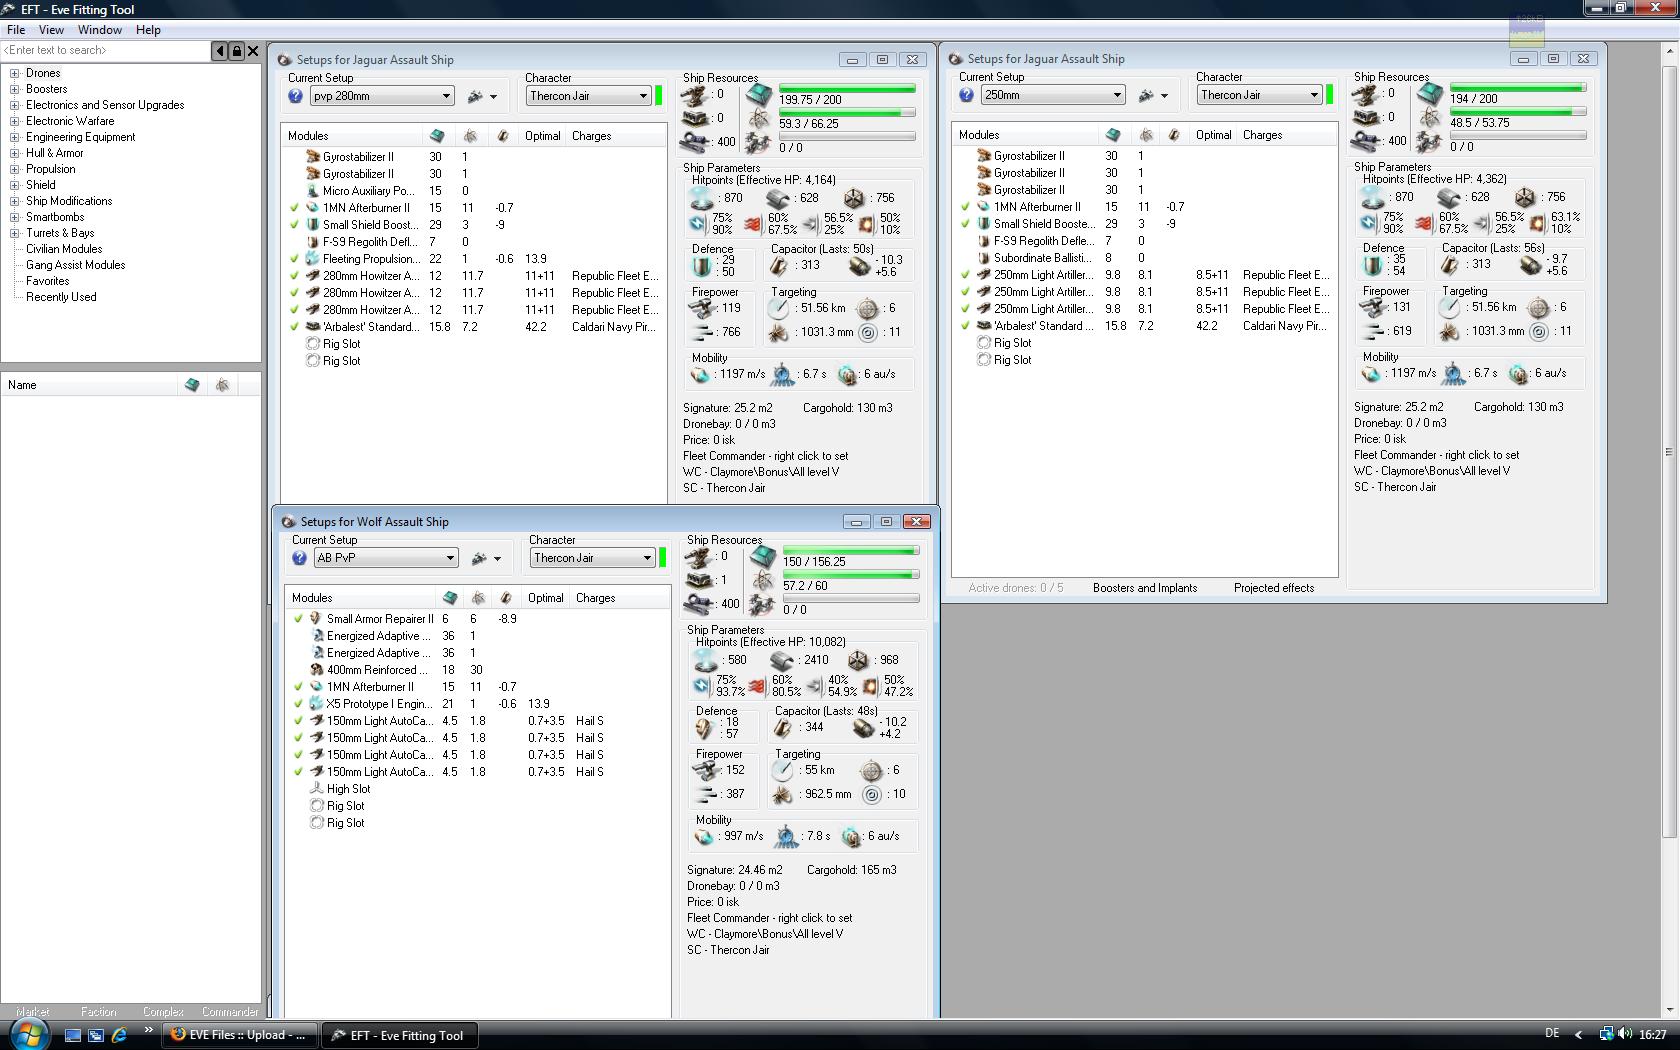Open the '250mm' Current Setup dropdown
Viewport: 1680px width, 1050px height.
[1053, 95]
